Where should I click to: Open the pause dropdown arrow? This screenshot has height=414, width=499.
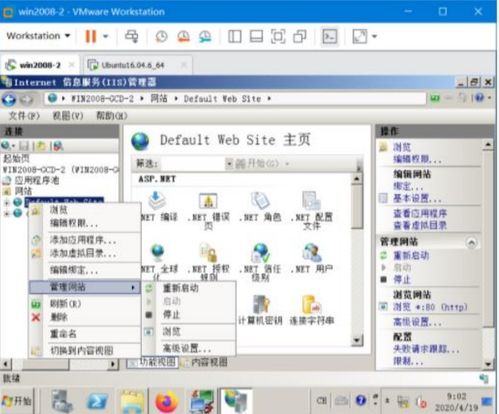(106, 36)
